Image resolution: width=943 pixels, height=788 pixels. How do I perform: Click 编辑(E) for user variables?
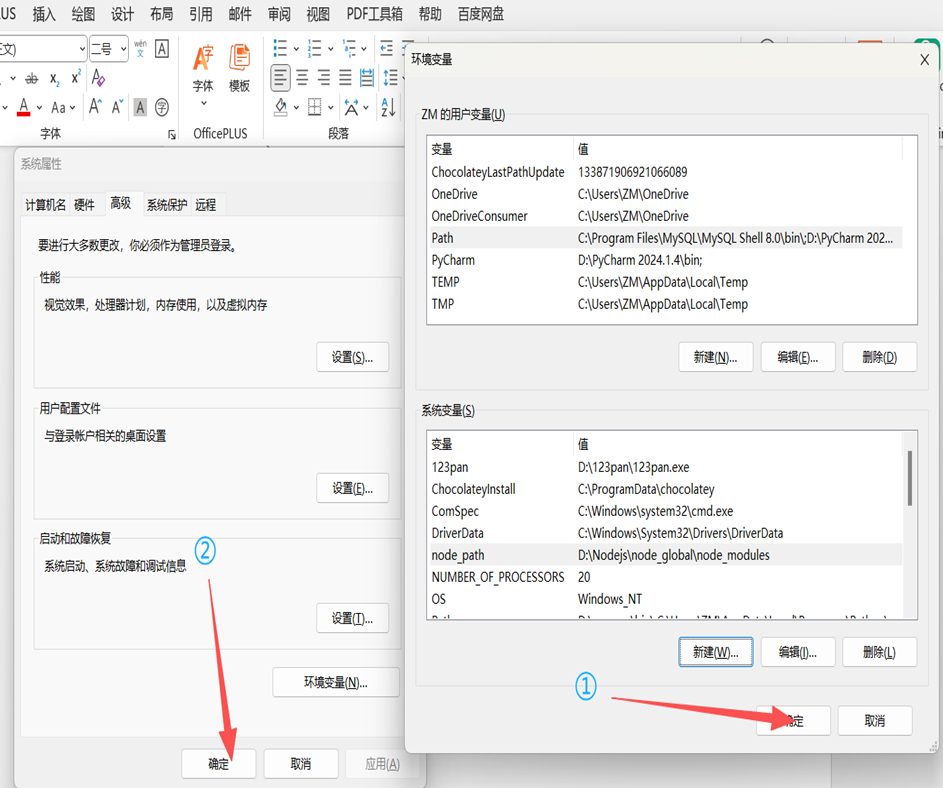click(797, 357)
